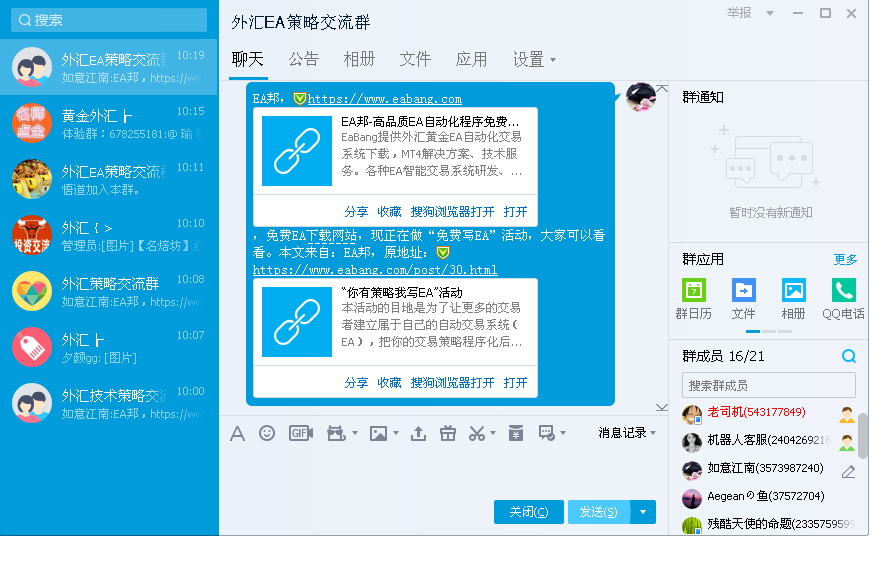Click the link thumbnail of EA邦 card
The image size is (890, 576).
297,151
